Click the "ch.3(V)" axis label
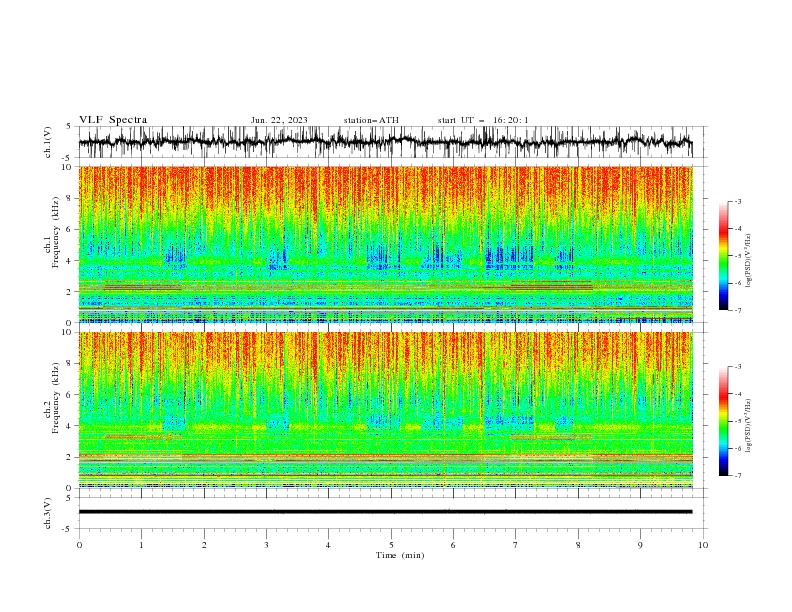 point(48,513)
